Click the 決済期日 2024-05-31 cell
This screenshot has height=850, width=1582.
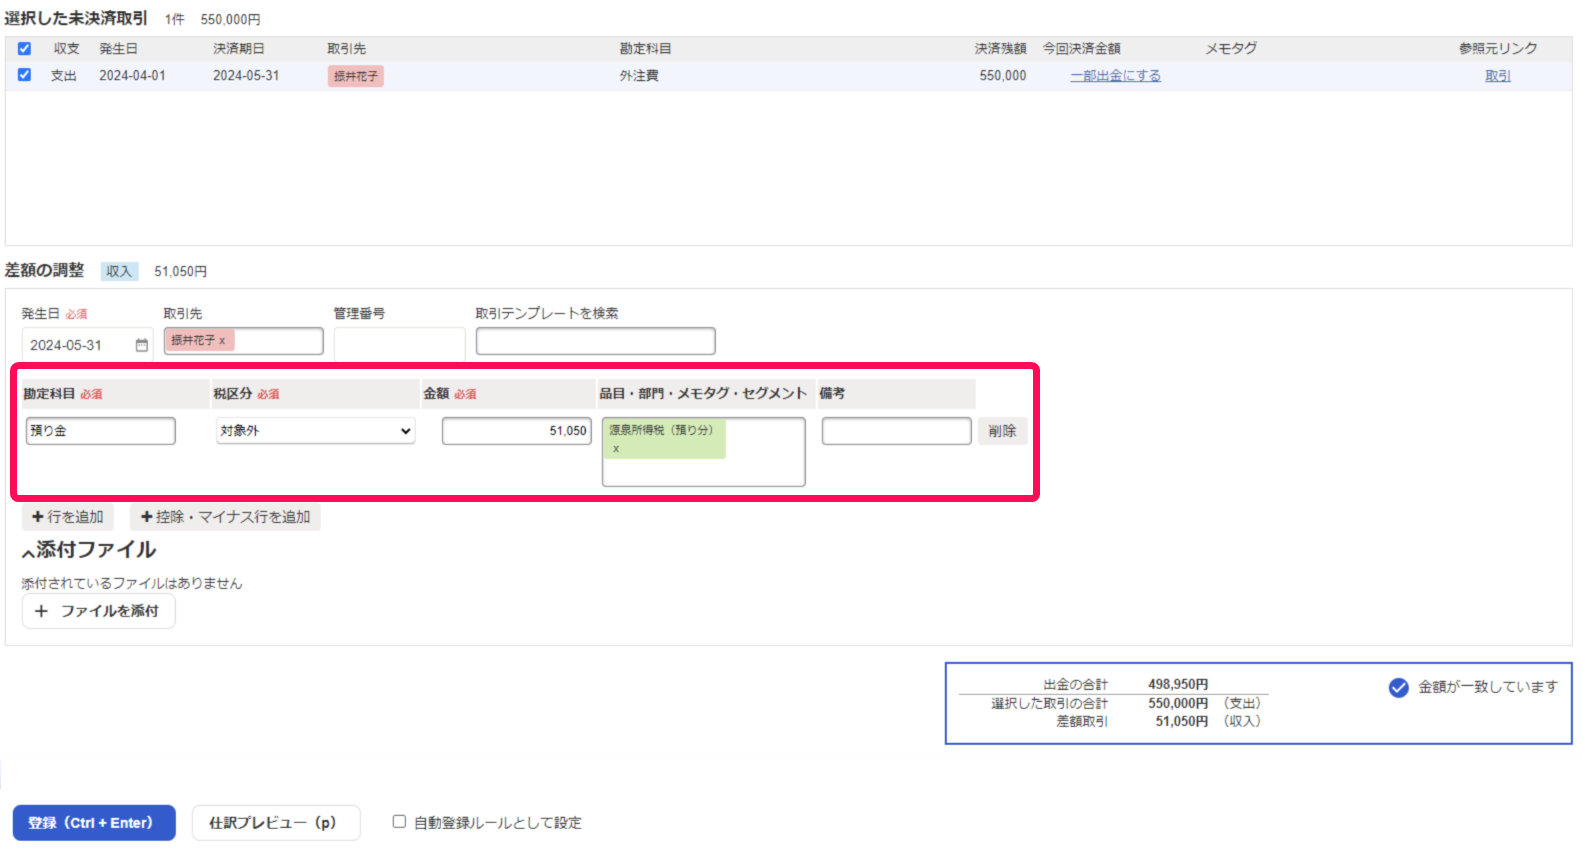coord(246,76)
